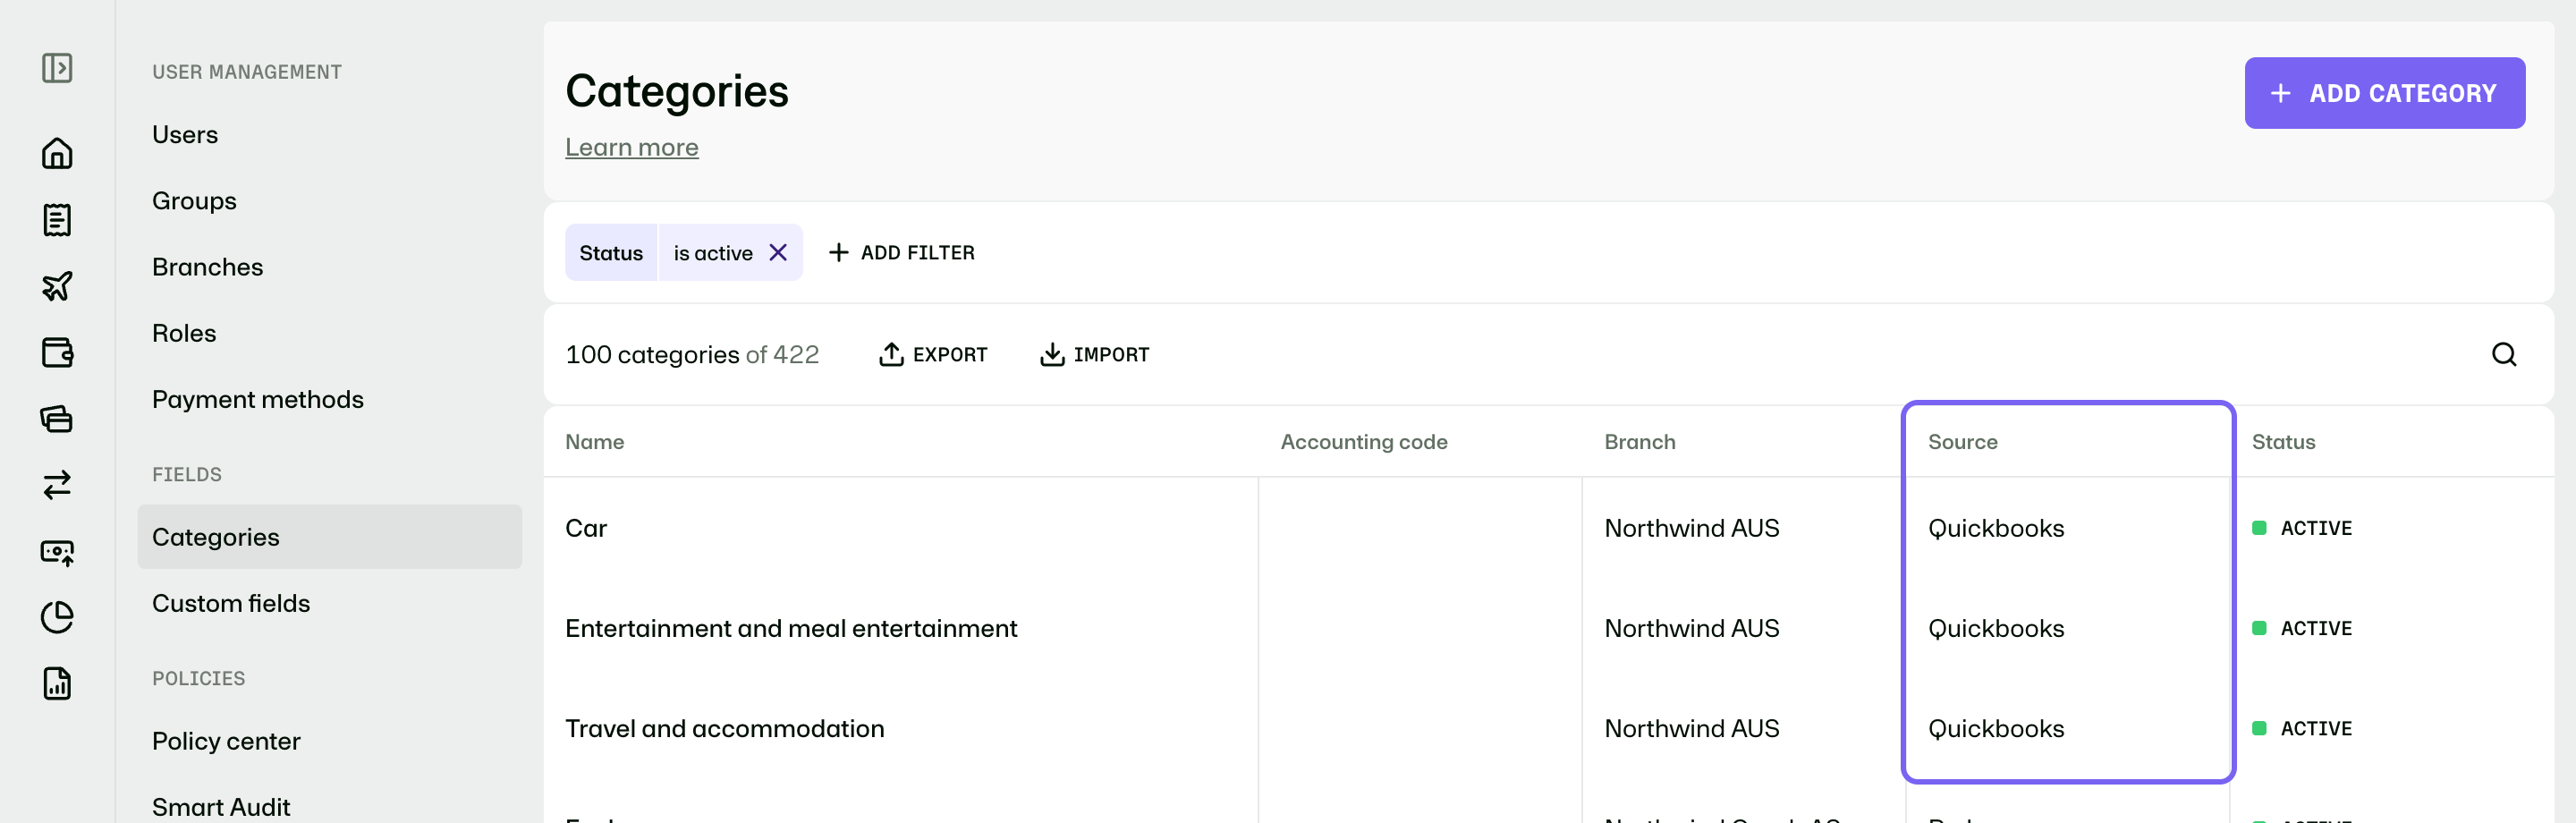Click the Status column header

click(x=2283, y=442)
